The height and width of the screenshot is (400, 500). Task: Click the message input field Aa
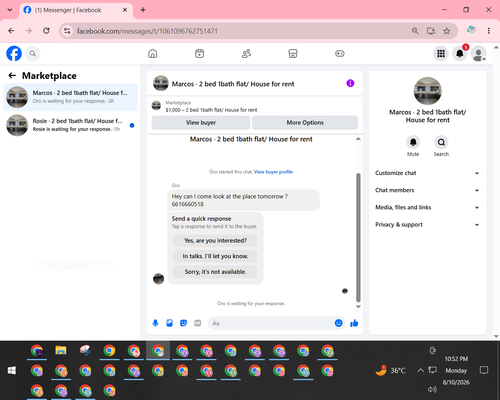pos(272,323)
